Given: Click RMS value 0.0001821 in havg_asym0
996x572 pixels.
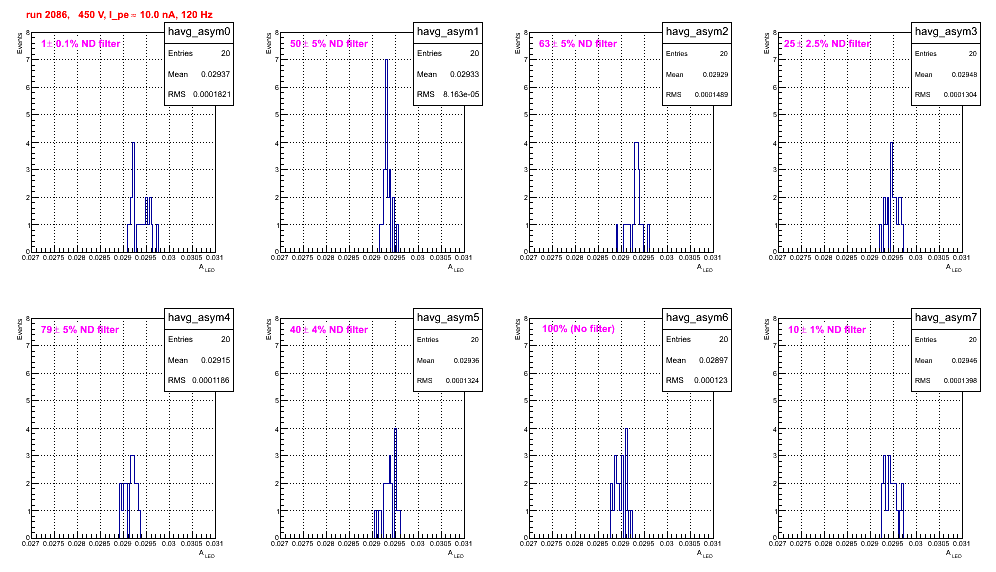Looking at the screenshot, I should [212, 95].
